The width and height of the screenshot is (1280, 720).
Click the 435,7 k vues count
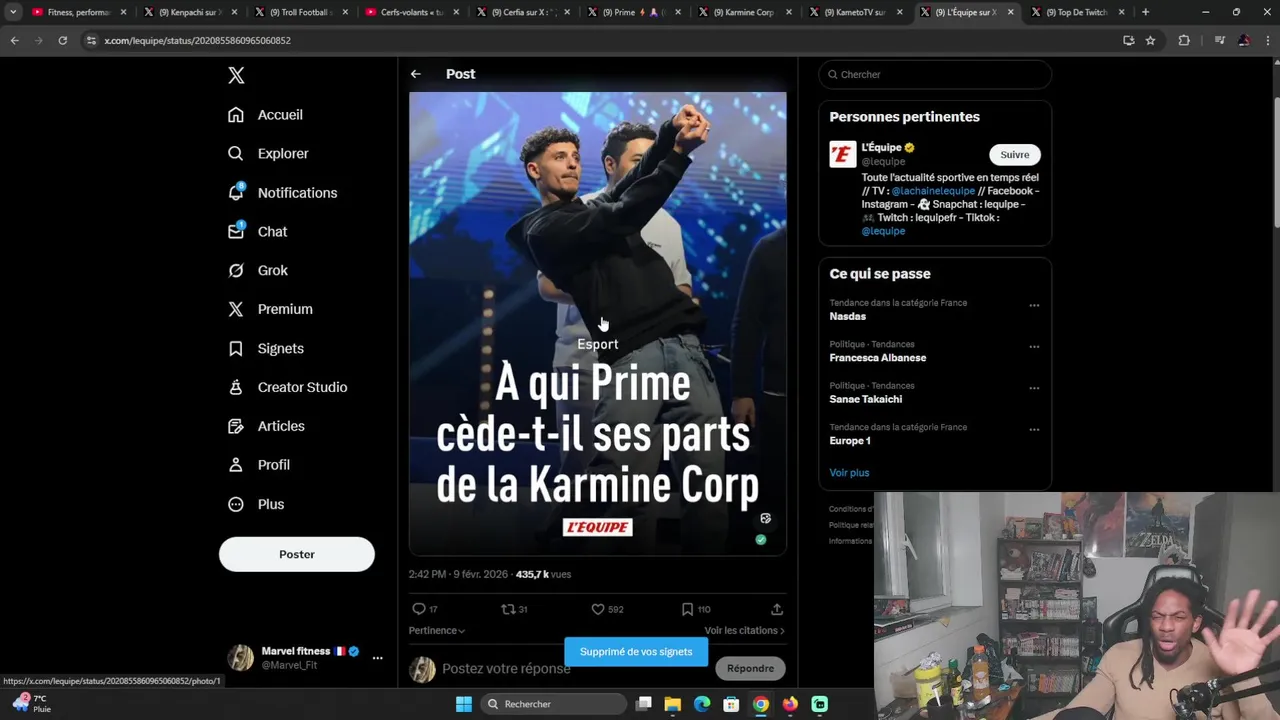(543, 574)
